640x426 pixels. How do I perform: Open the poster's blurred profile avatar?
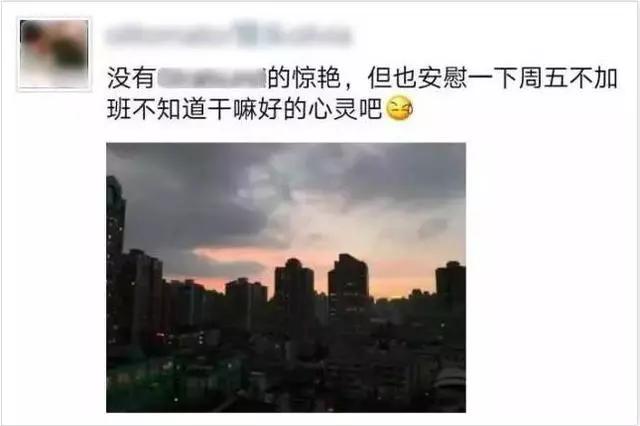[54, 54]
